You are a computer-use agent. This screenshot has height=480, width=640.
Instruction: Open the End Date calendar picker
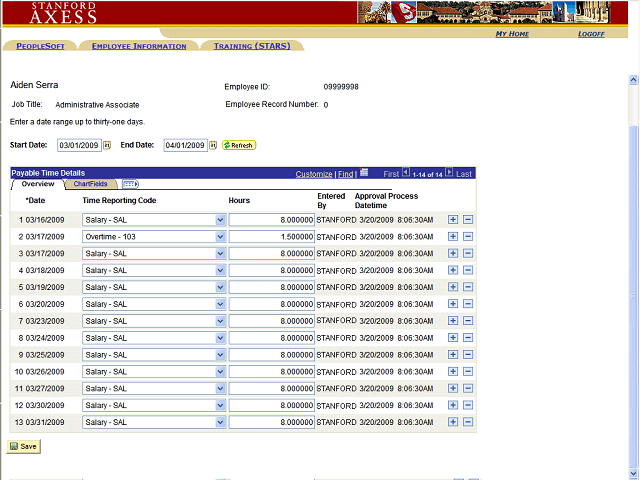coord(213,145)
